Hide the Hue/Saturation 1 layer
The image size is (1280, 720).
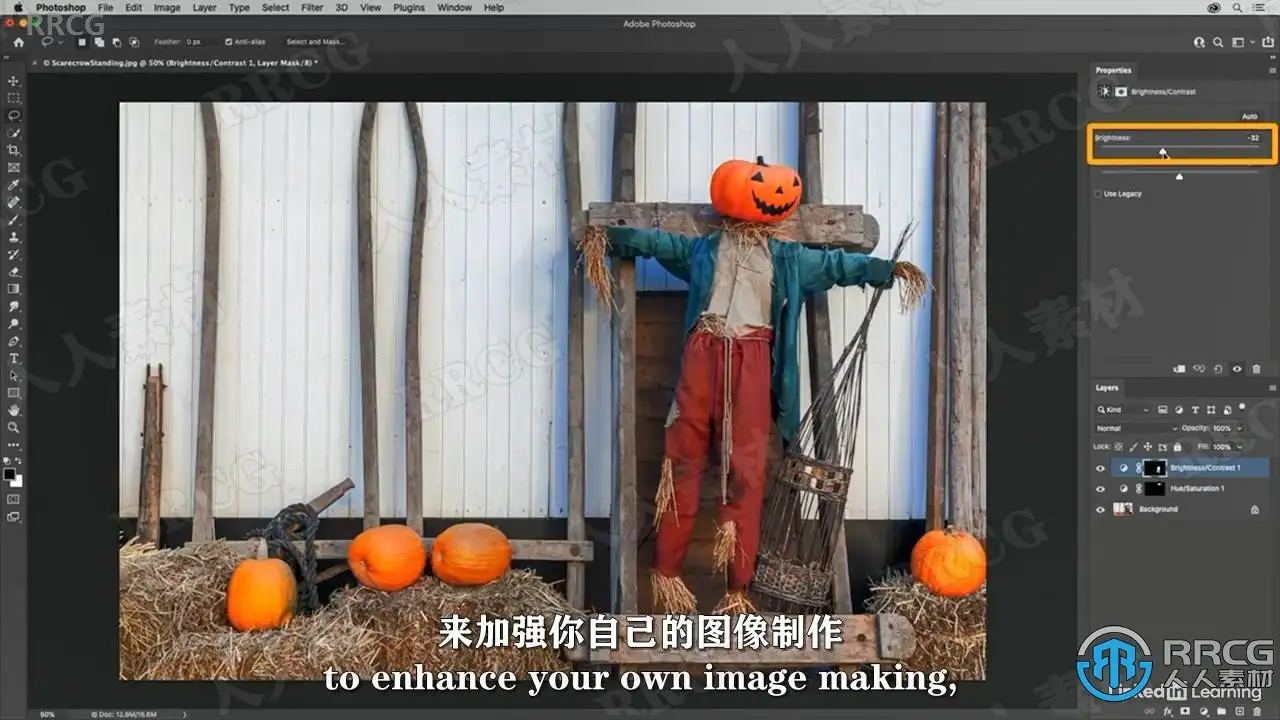(1101, 489)
